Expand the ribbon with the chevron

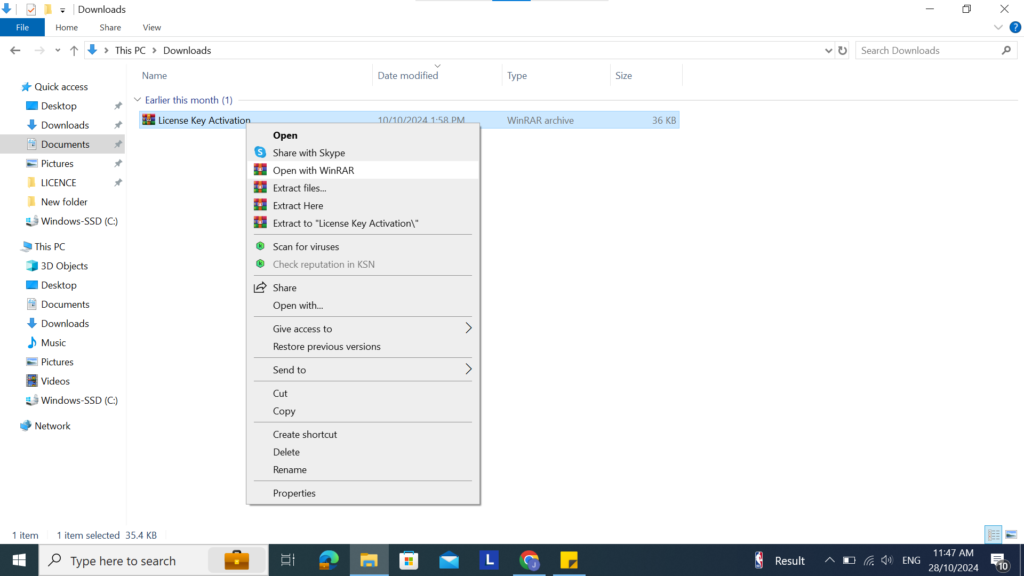(x=998, y=27)
